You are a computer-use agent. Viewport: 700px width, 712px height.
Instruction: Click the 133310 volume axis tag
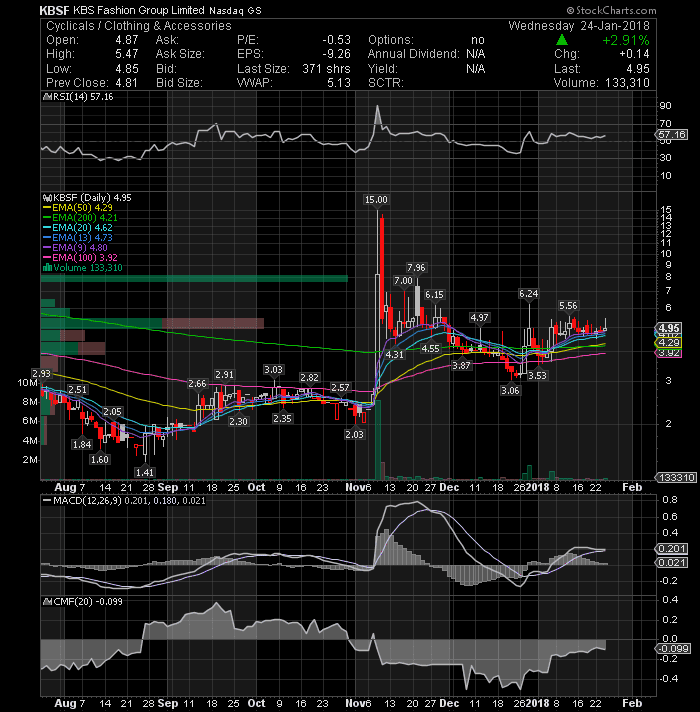point(676,478)
